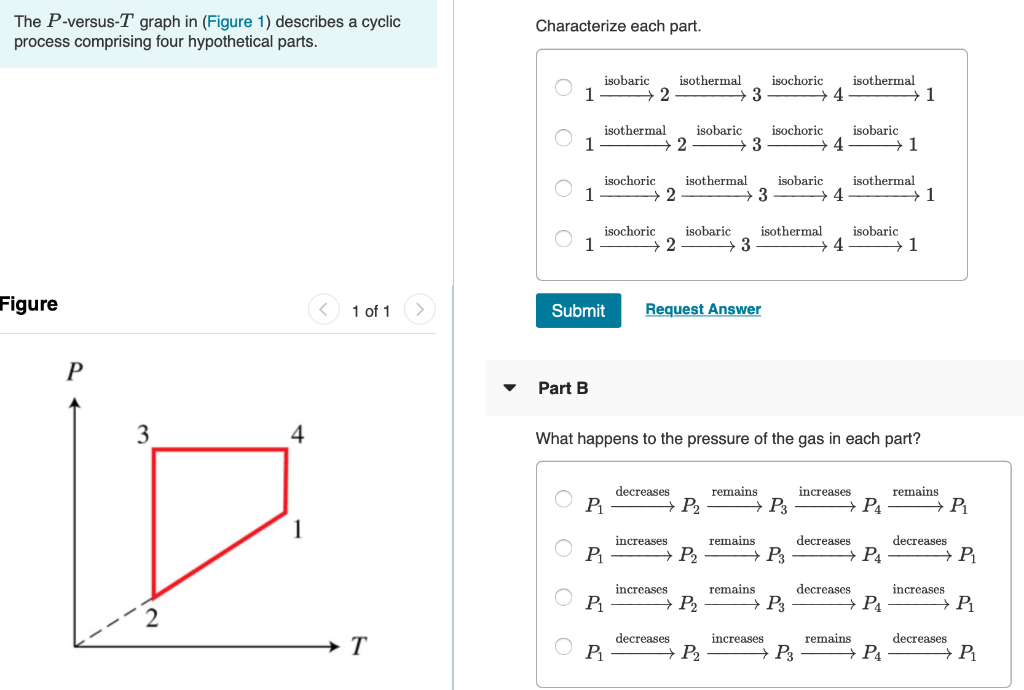This screenshot has height=690, width=1024.
Task: Select the increases-remains-decreases-decreases pressure option
Action: (563, 547)
